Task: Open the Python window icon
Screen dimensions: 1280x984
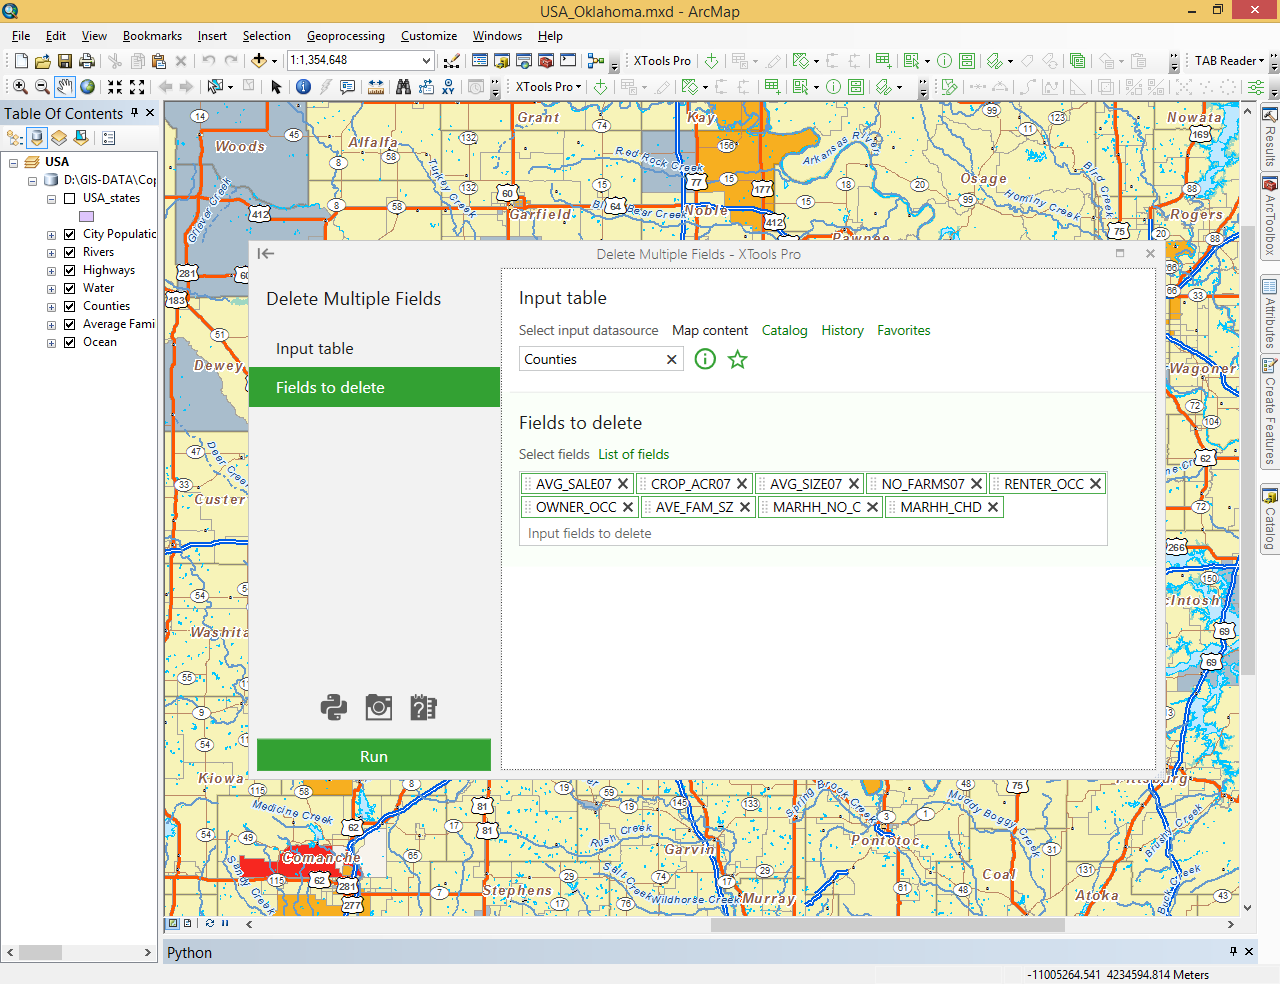Action: pos(568,61)
